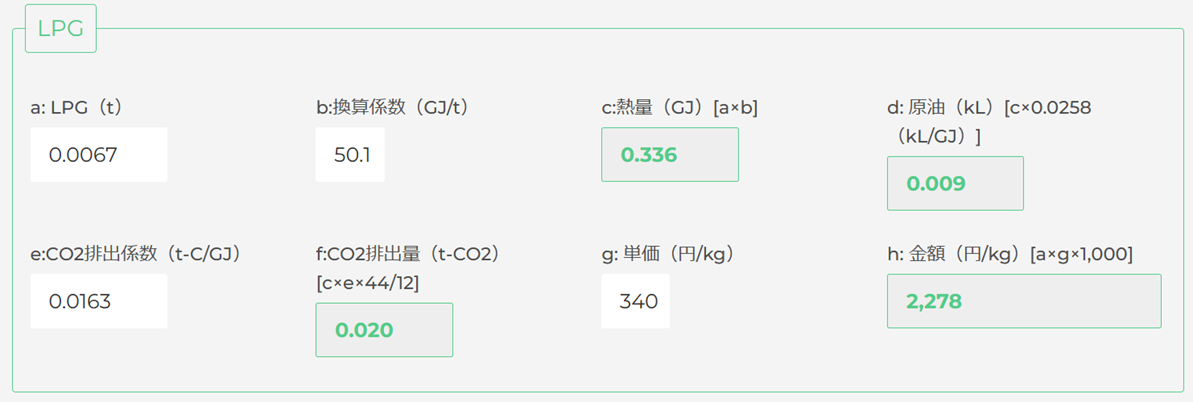This screenshot has height=402, width=1193.
Task: Click the 金額 result box showing 2,278
Action: (1024, 301)
